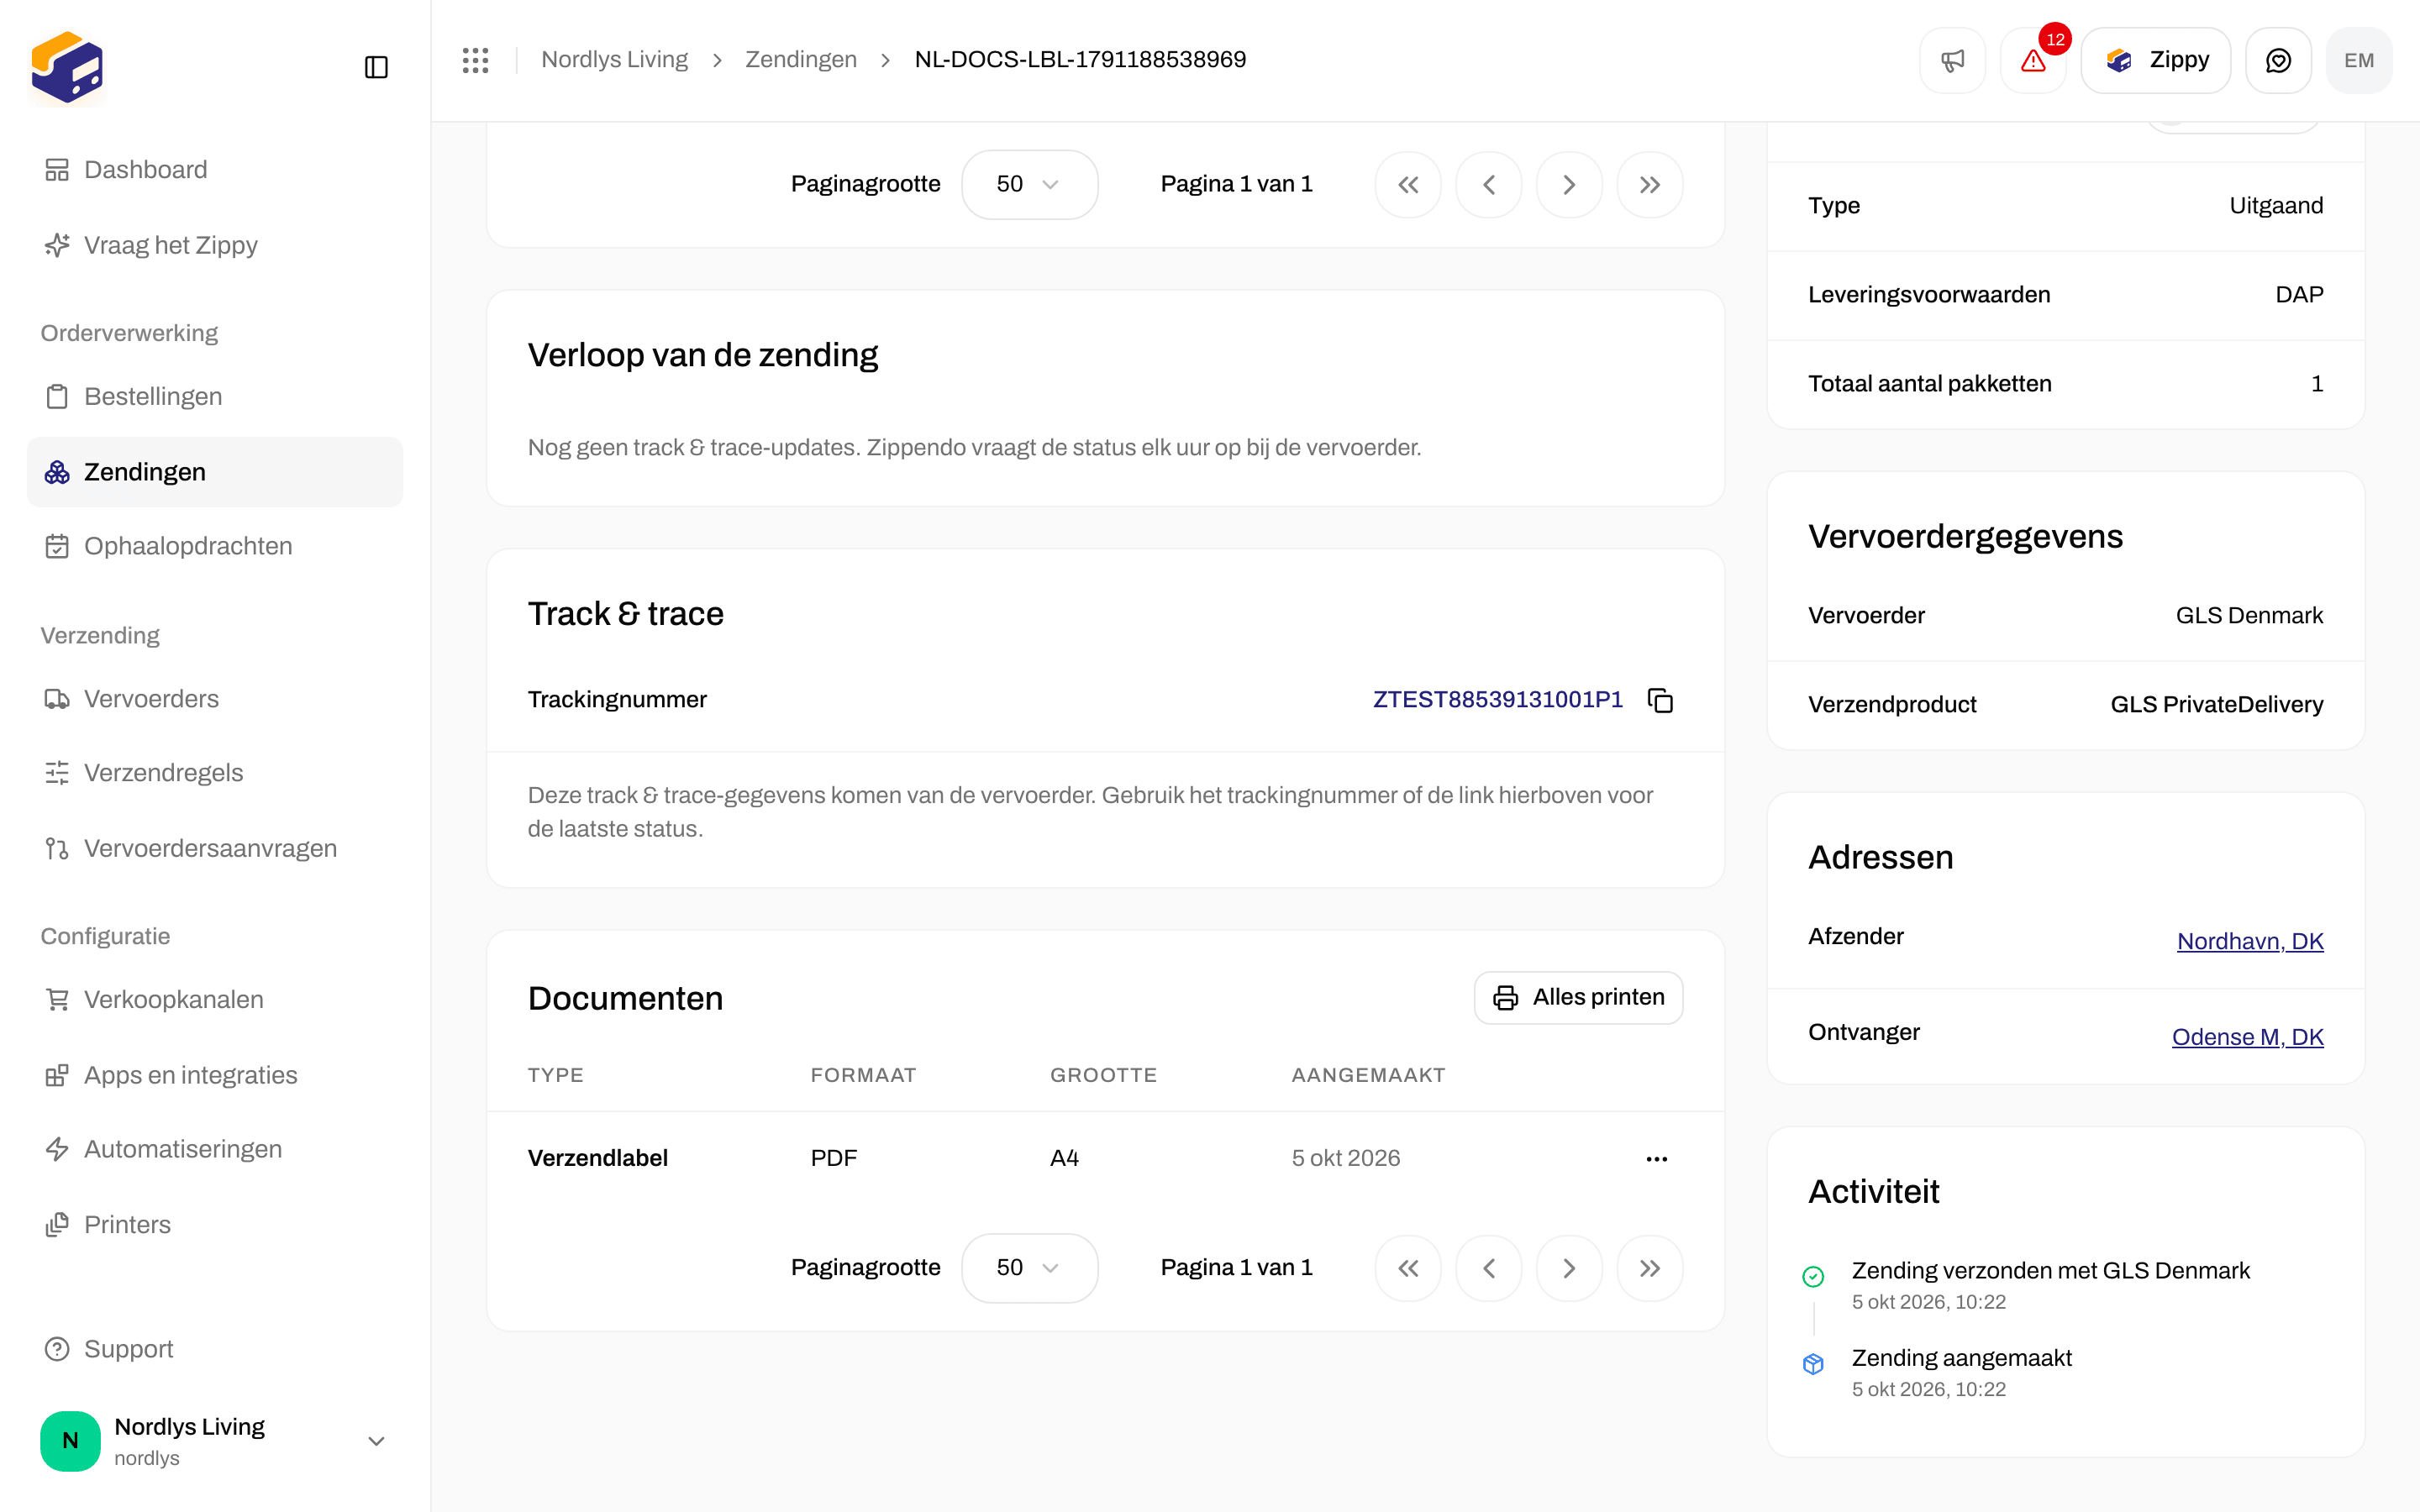
Task: Copy tracking number ZTEST88539131001P1 icon
Action: pyautogui.click(x=1660, y=700)
